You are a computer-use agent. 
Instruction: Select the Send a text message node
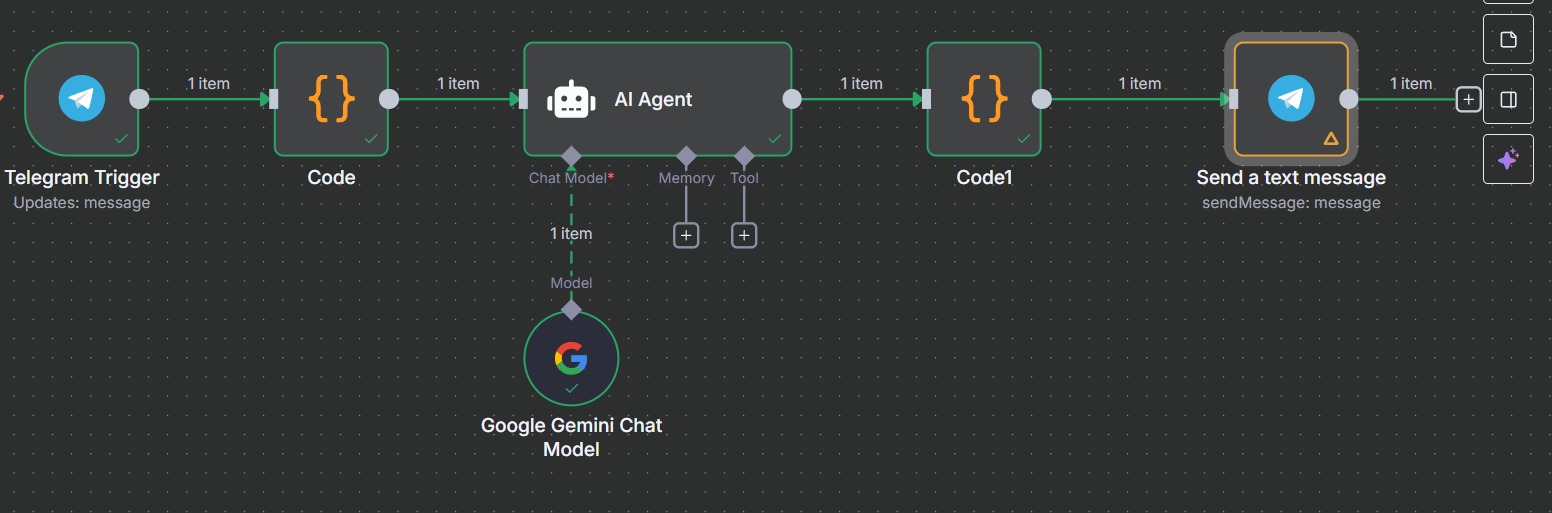pyautogui.click(x=1291, y=99)
